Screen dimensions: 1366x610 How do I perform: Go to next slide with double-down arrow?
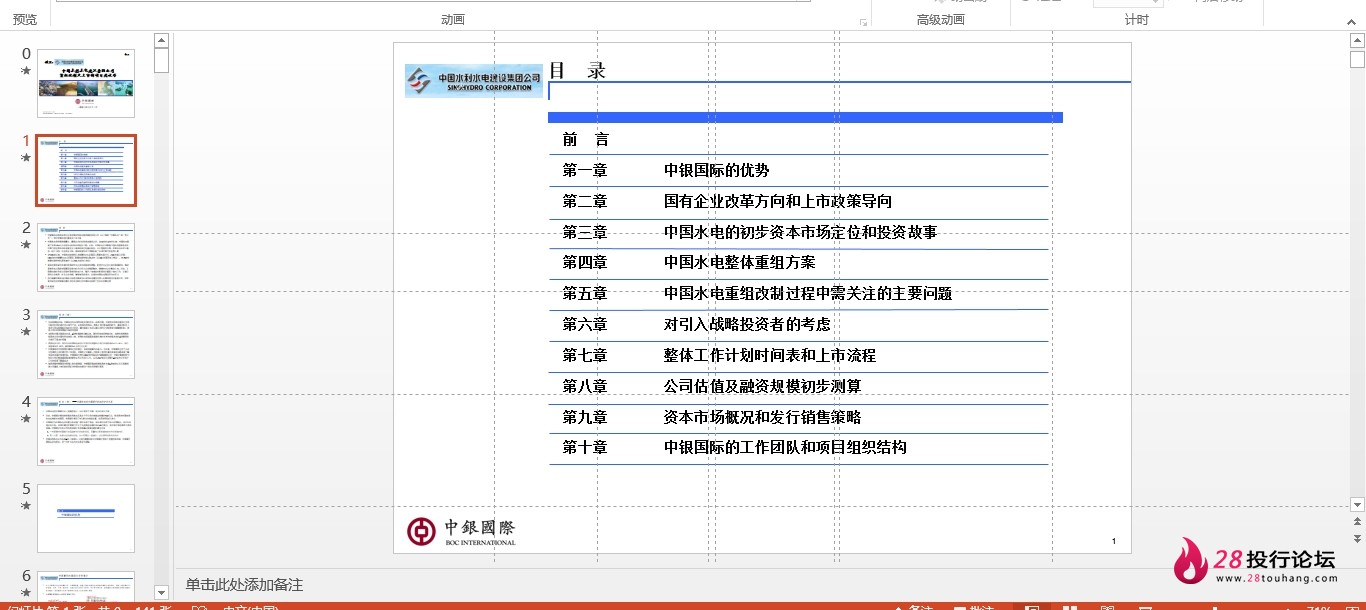(1357, 541)
